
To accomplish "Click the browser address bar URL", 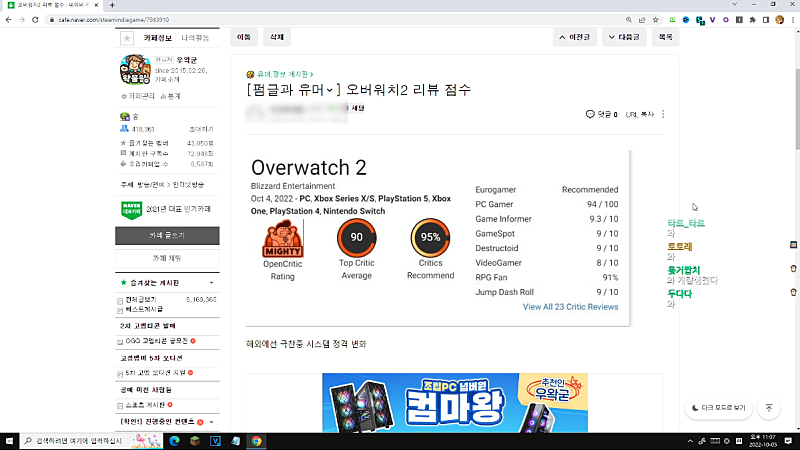I will (114, 20).
